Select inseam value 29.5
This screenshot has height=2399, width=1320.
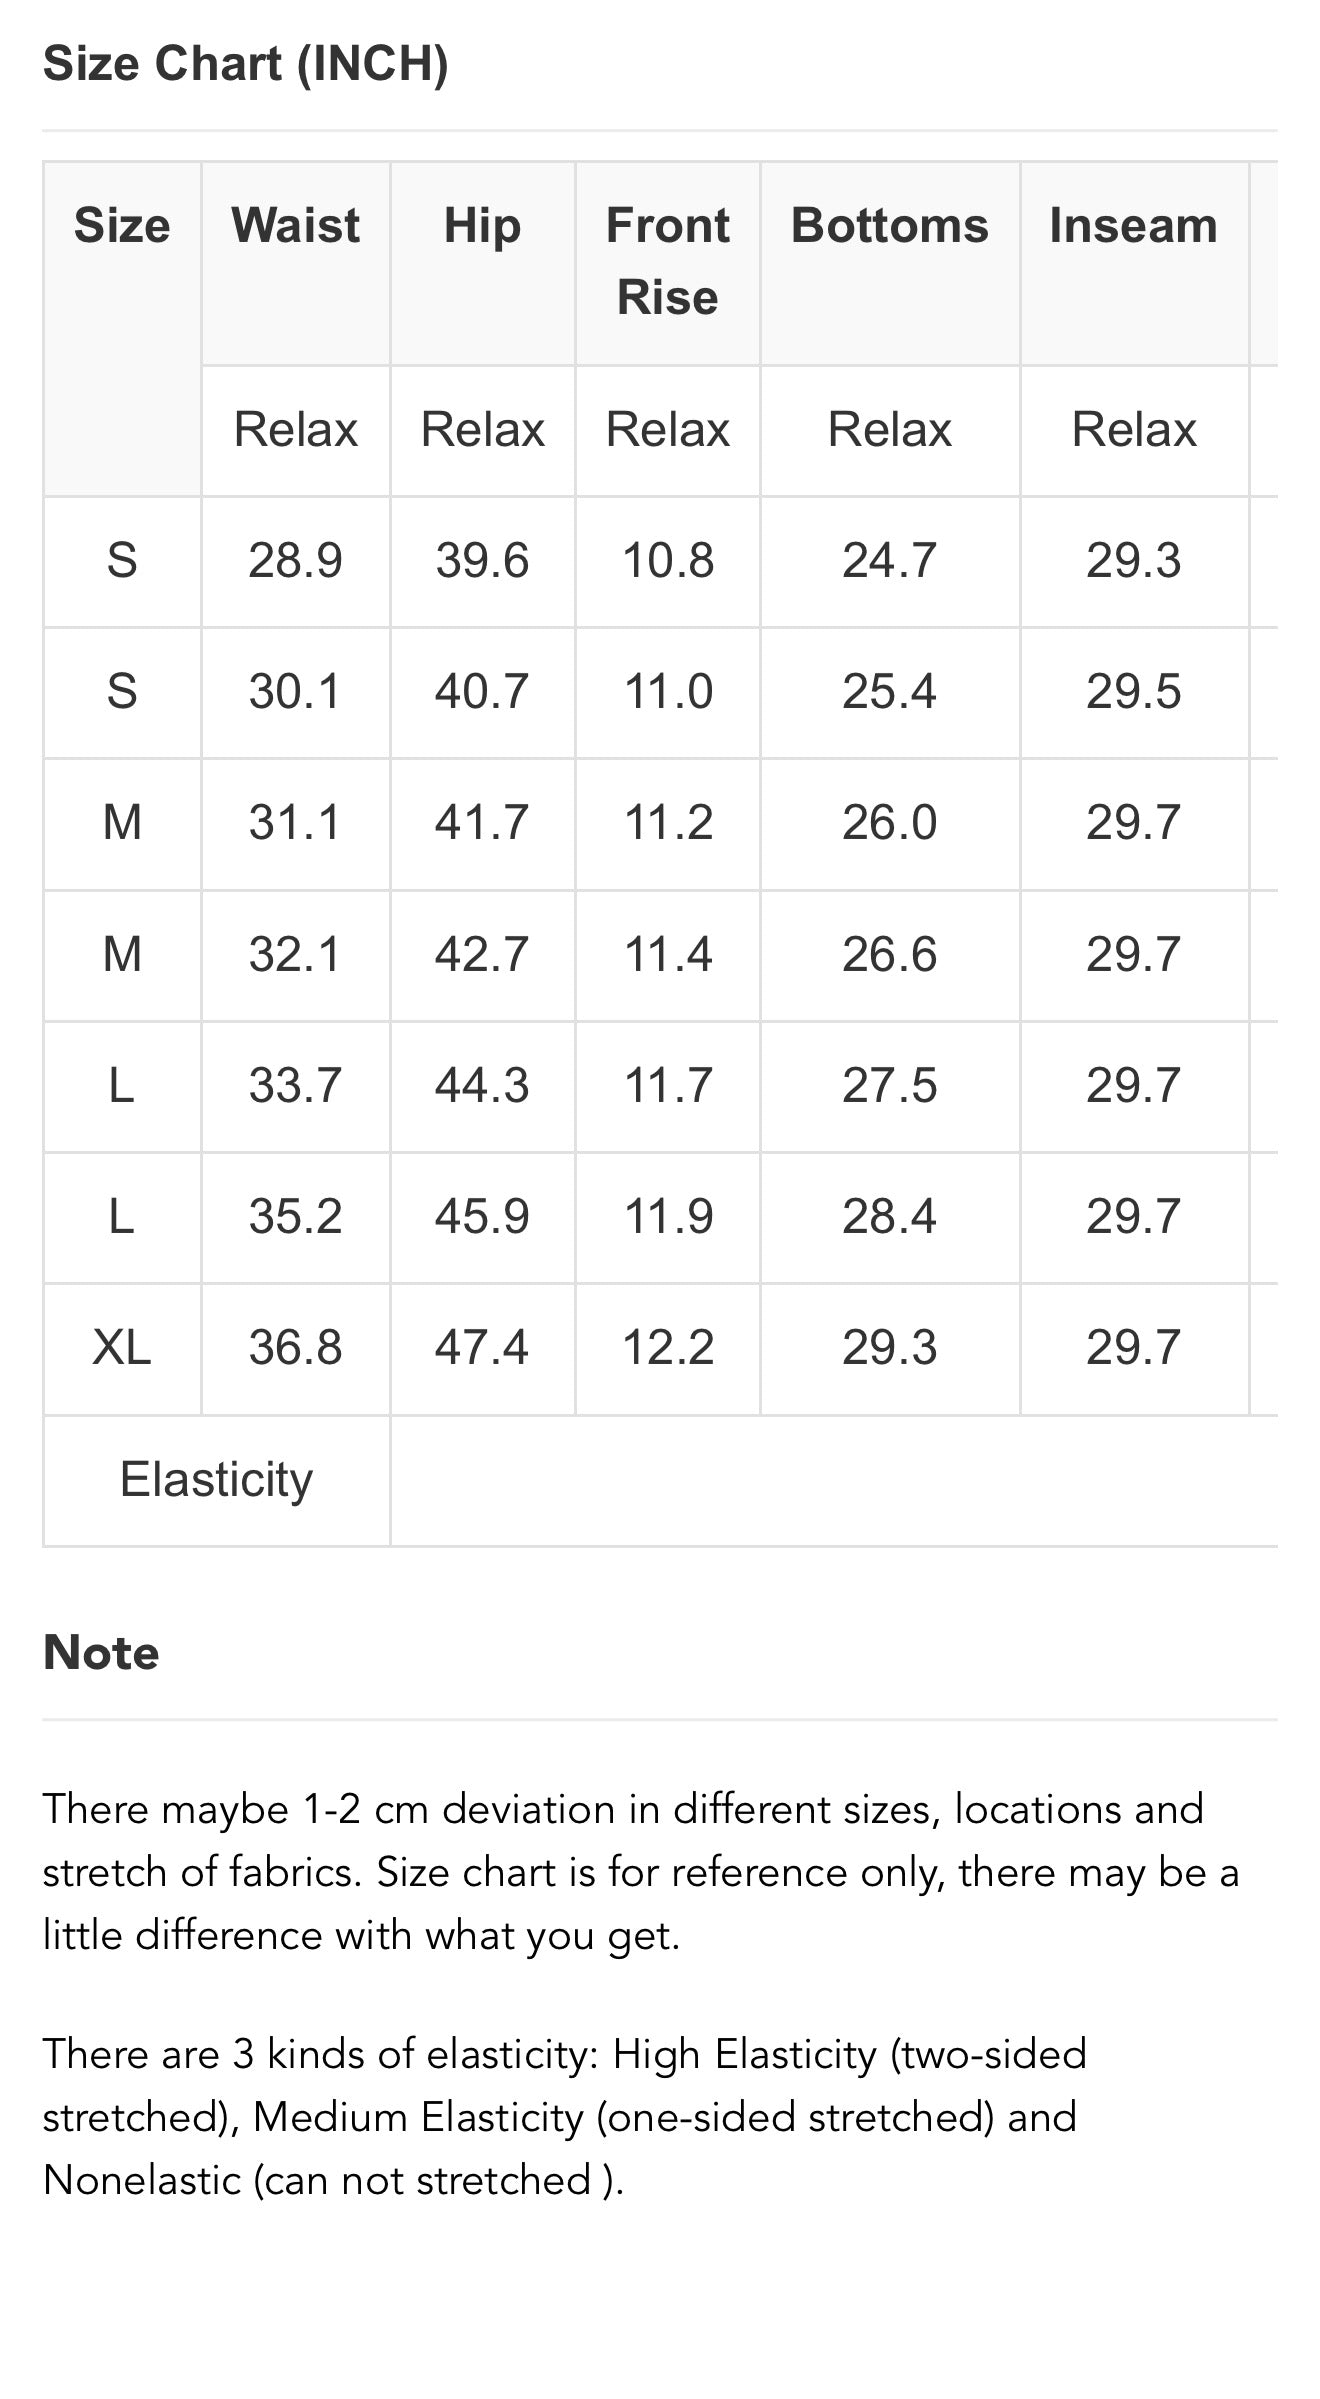point(1133,691)
